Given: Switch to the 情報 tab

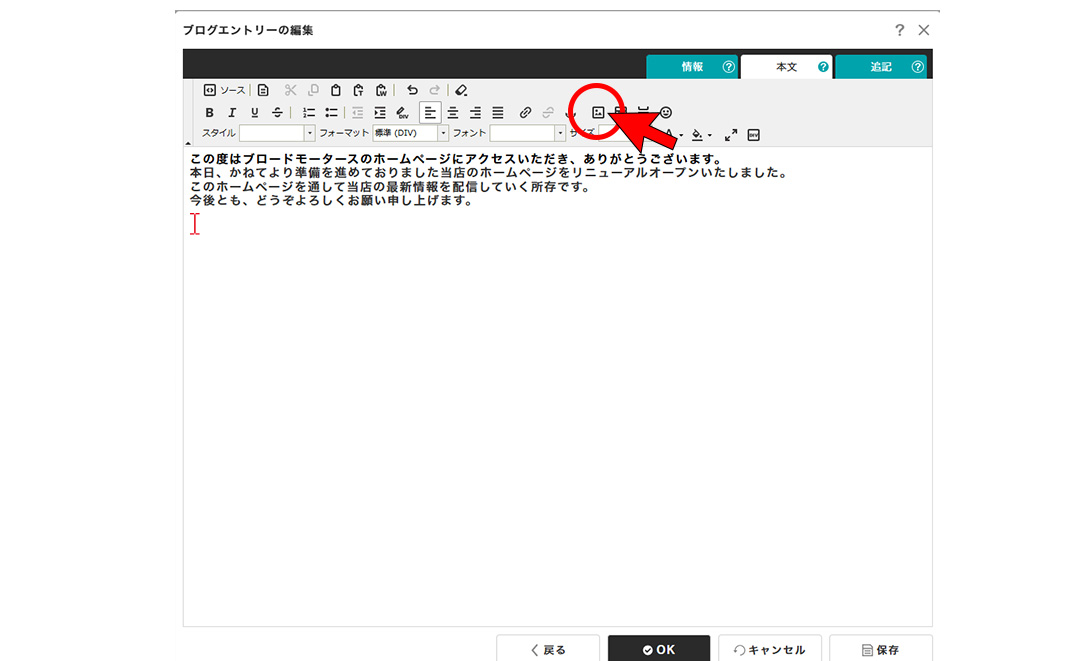Looking at the screenshot, I should coord(693,67).
